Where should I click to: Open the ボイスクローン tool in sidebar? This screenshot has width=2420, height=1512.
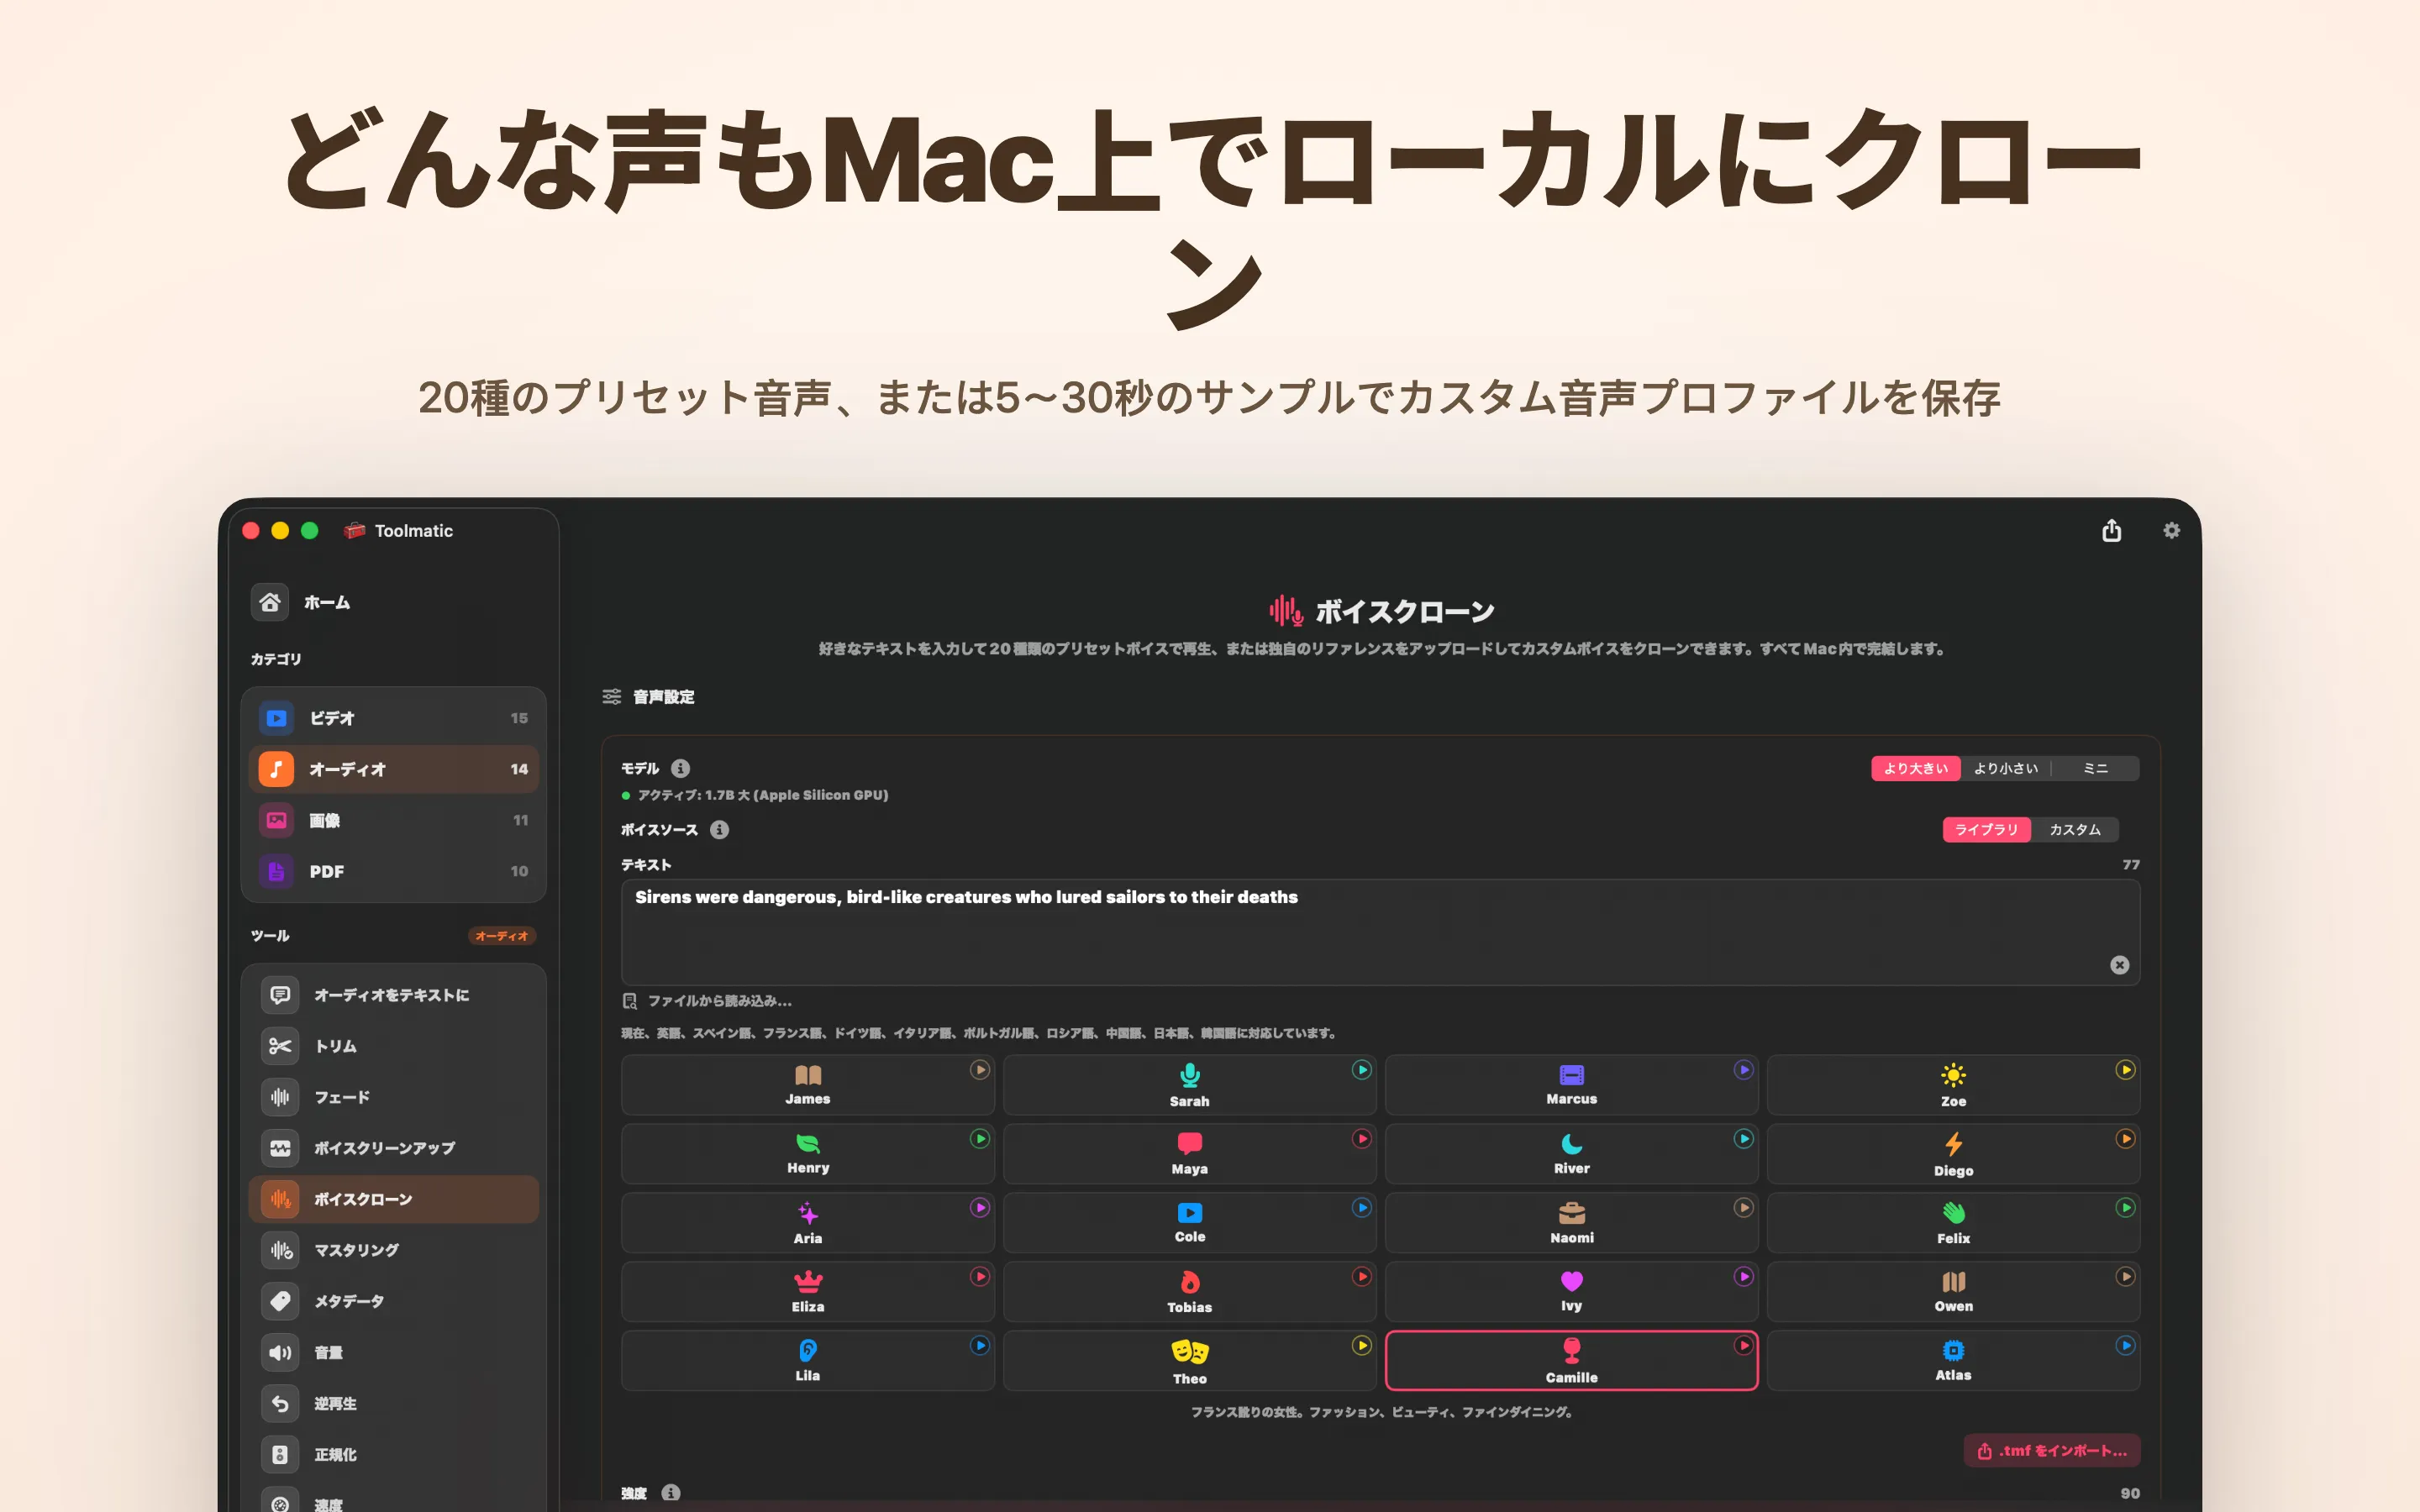pos(393,1199)
